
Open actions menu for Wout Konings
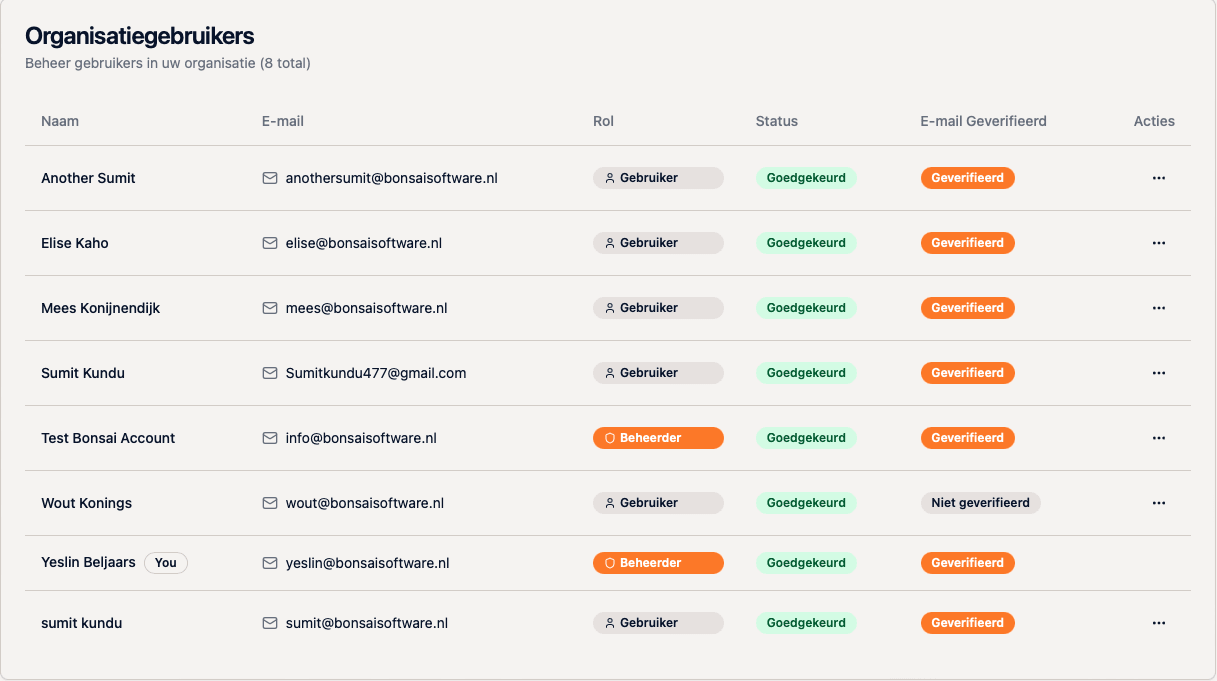(x=1159, y=503)
